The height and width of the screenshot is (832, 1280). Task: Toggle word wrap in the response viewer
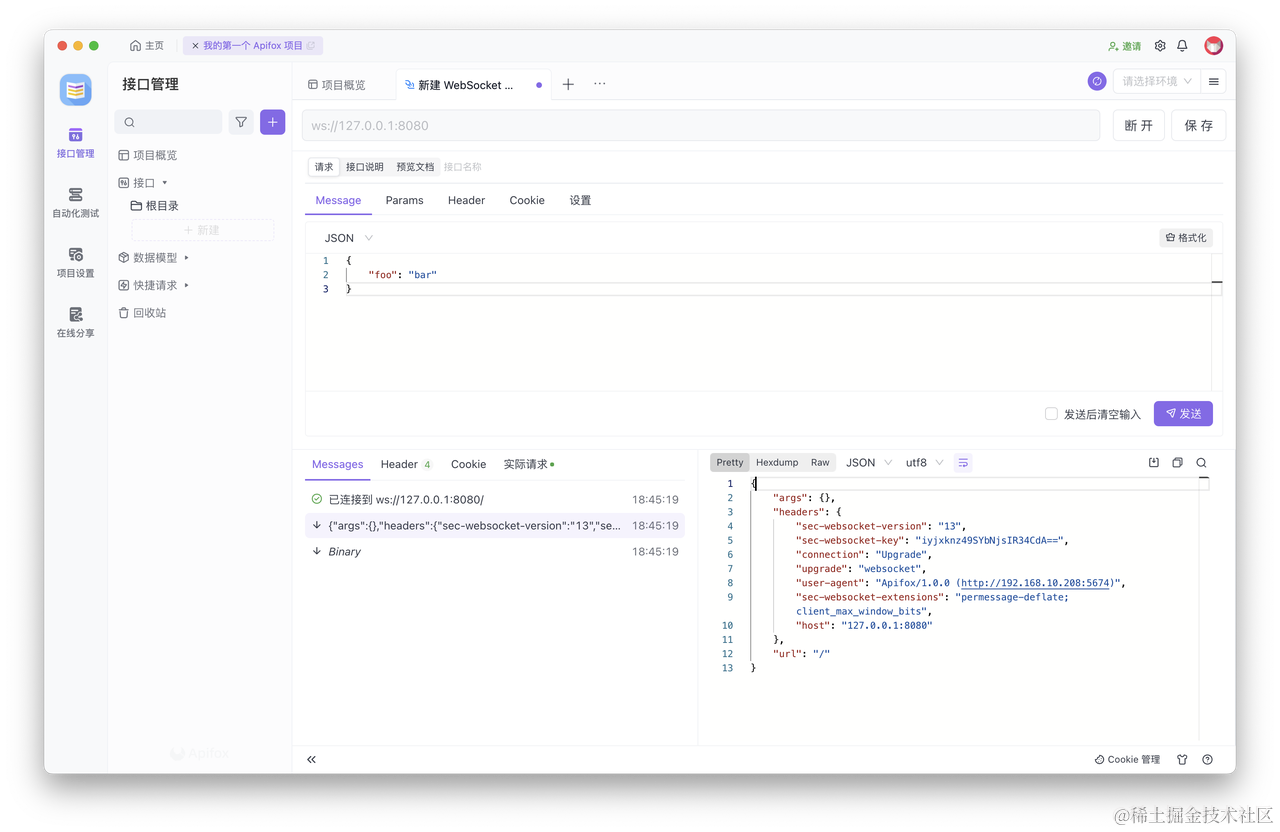tap(962, 462)
